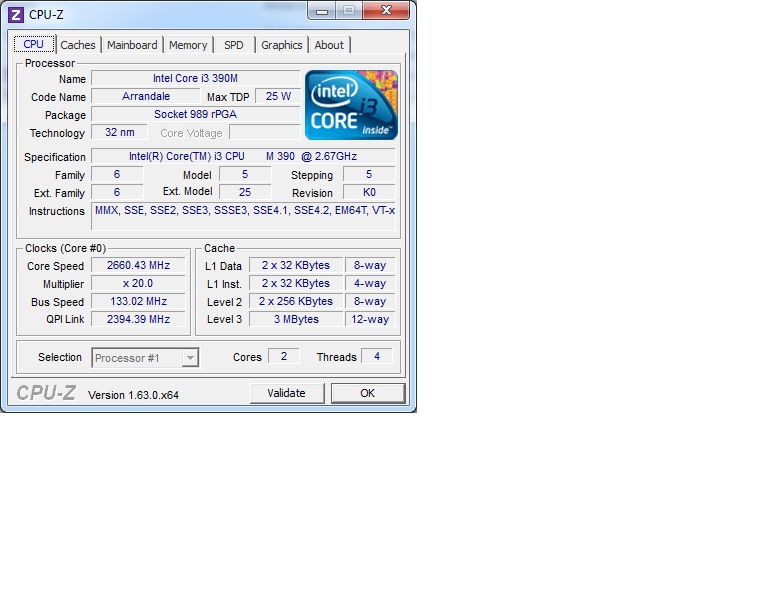The width and height of the screenshot is (768, 614).
Task: Click the Model value 5
Action: tap(245, 174)
